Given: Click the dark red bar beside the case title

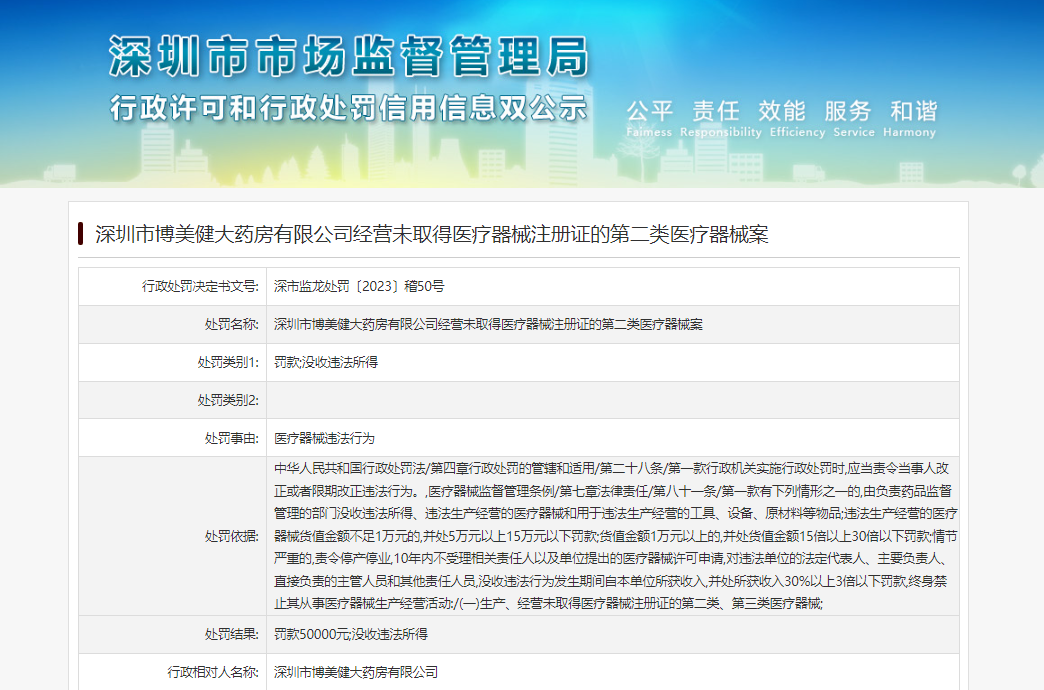Looking at the screenshot, I should point(80,235).
